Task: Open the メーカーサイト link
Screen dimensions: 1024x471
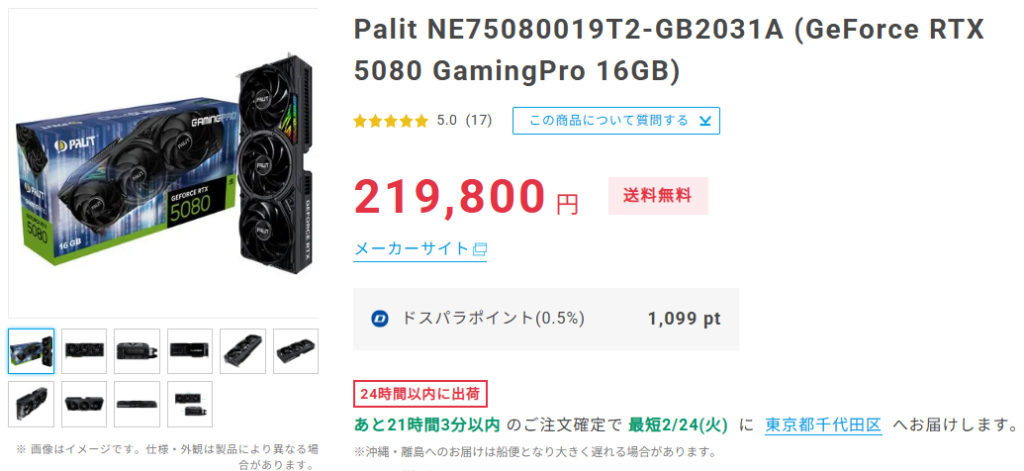Action: click(411, 249)
